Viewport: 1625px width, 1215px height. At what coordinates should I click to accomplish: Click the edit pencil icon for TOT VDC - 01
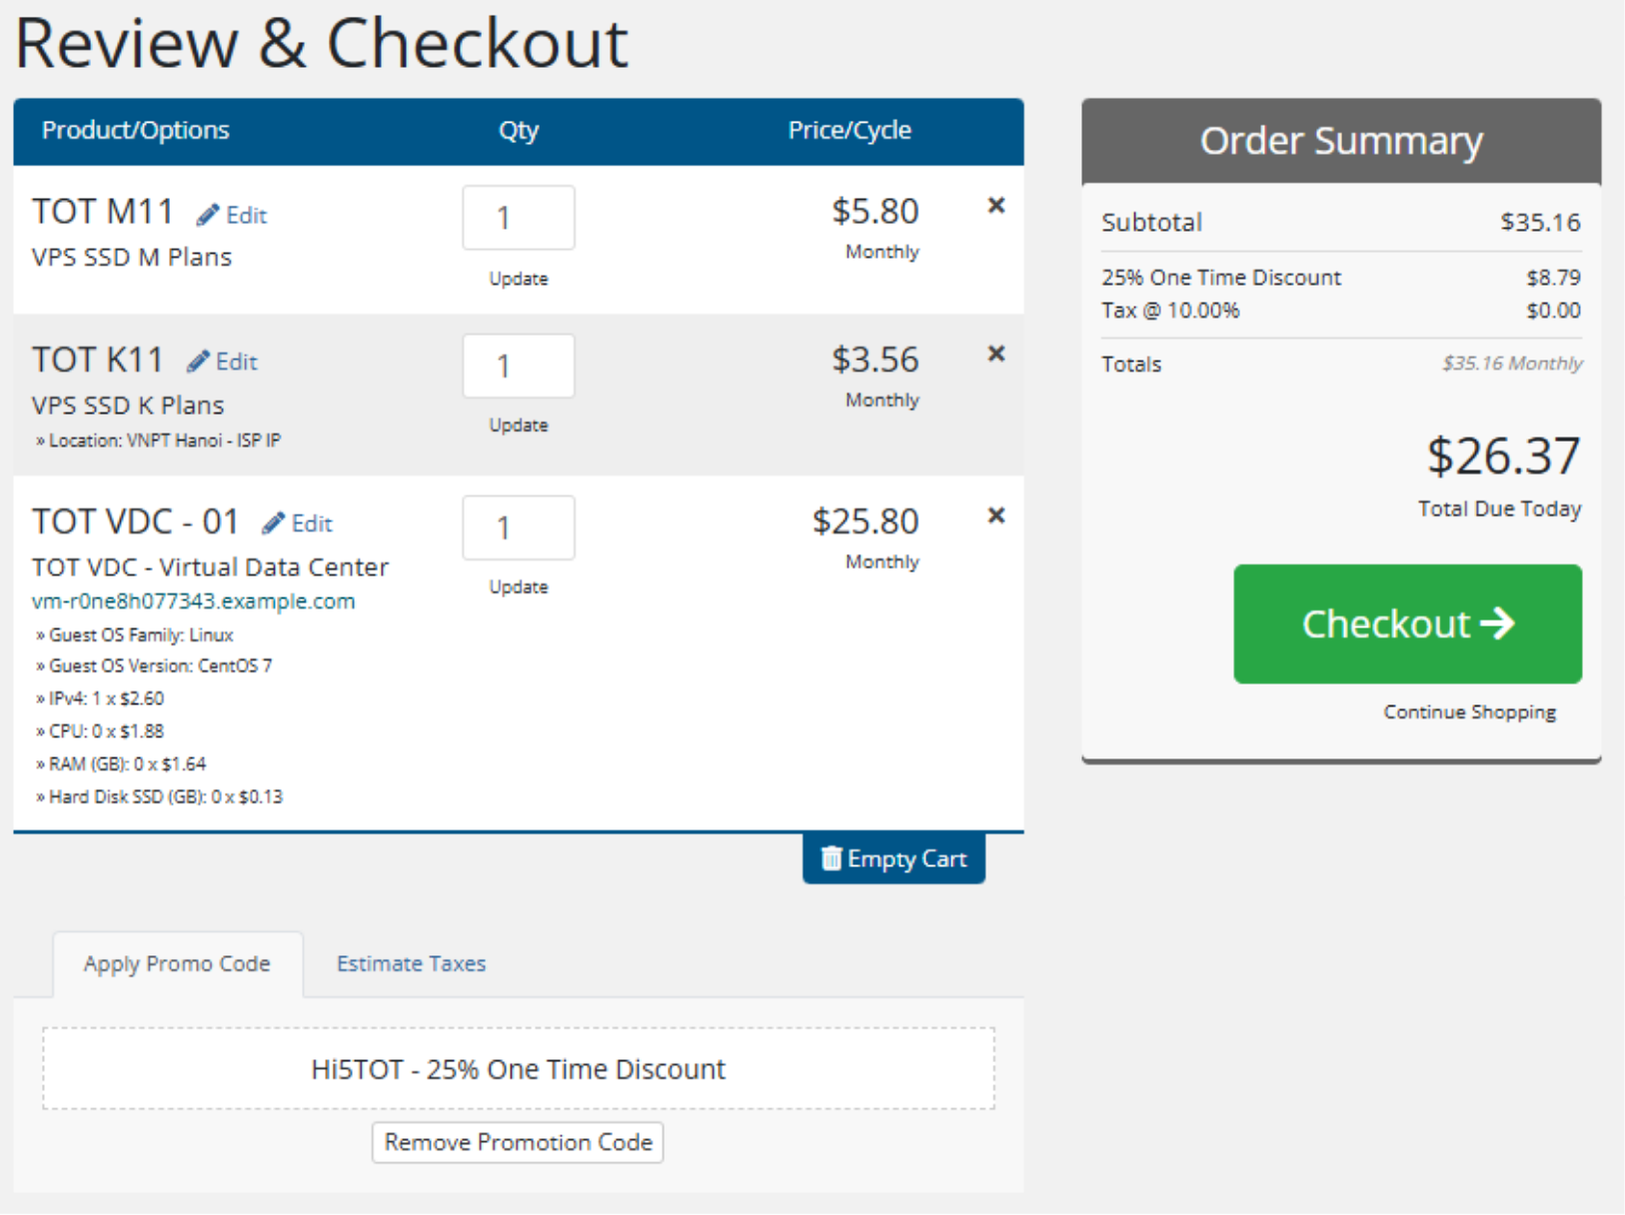click(272, 522)
